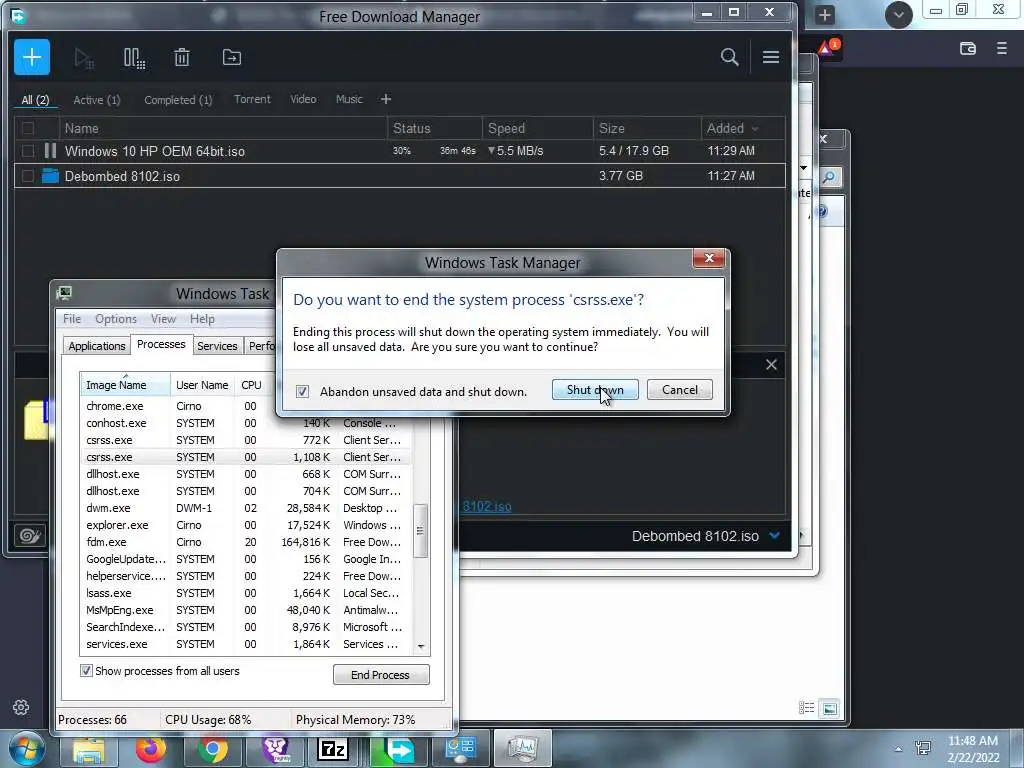Click the network tray icon

click(923, 748)
